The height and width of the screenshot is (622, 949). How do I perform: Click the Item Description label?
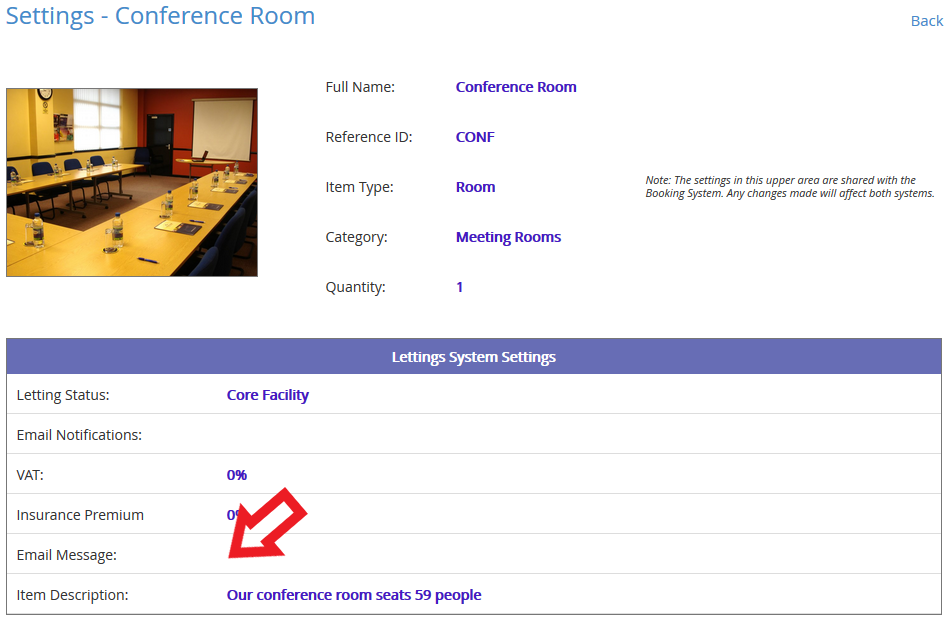coord(72,595)
